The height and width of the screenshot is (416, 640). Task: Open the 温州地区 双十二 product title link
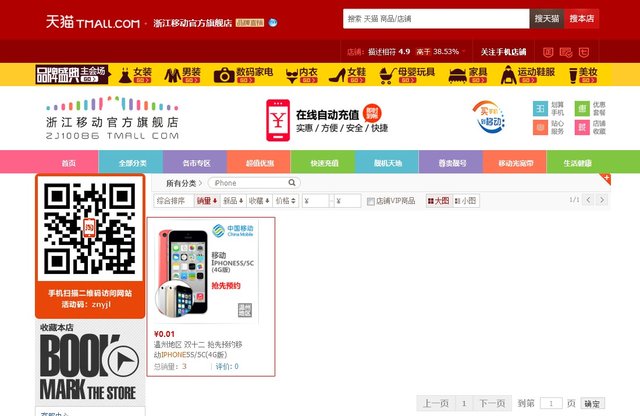pyautogui.click(x=198, y=349)
